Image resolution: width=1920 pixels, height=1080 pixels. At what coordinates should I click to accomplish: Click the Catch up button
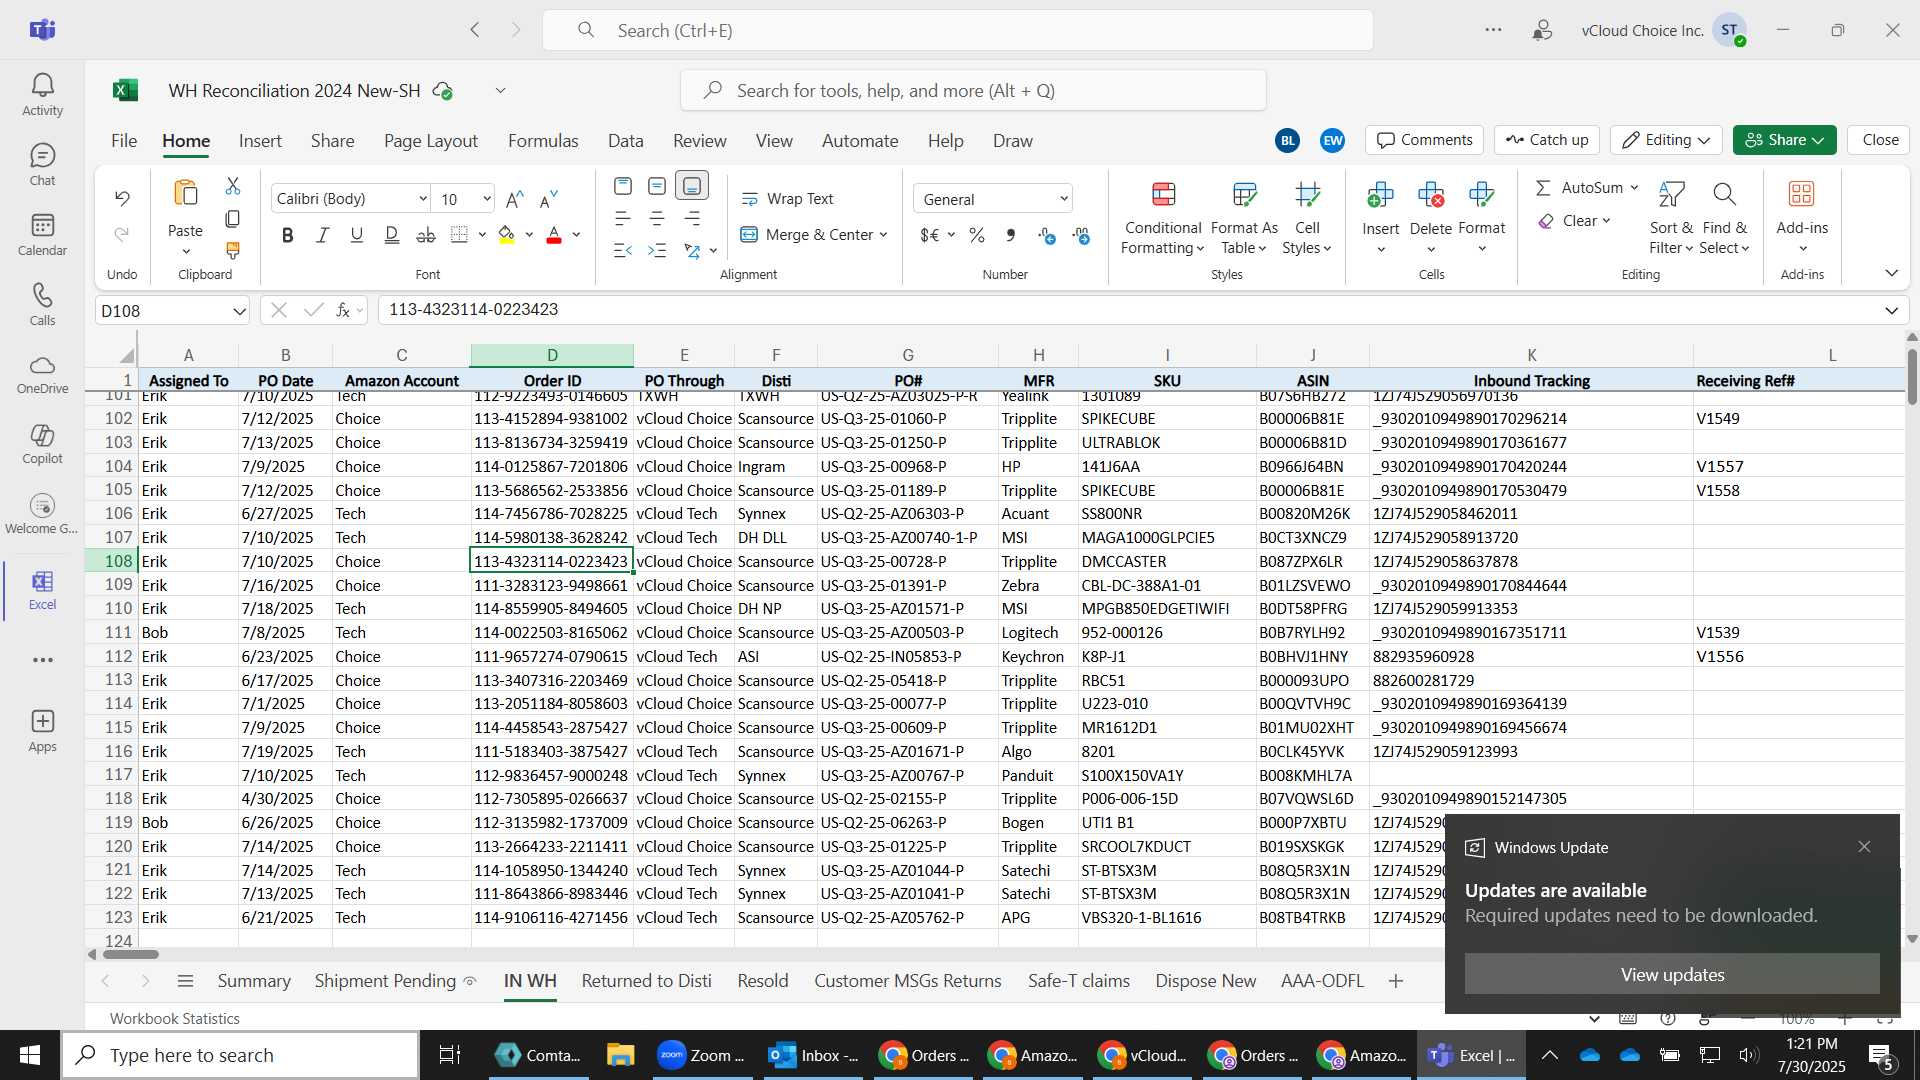pos(1547,140)
